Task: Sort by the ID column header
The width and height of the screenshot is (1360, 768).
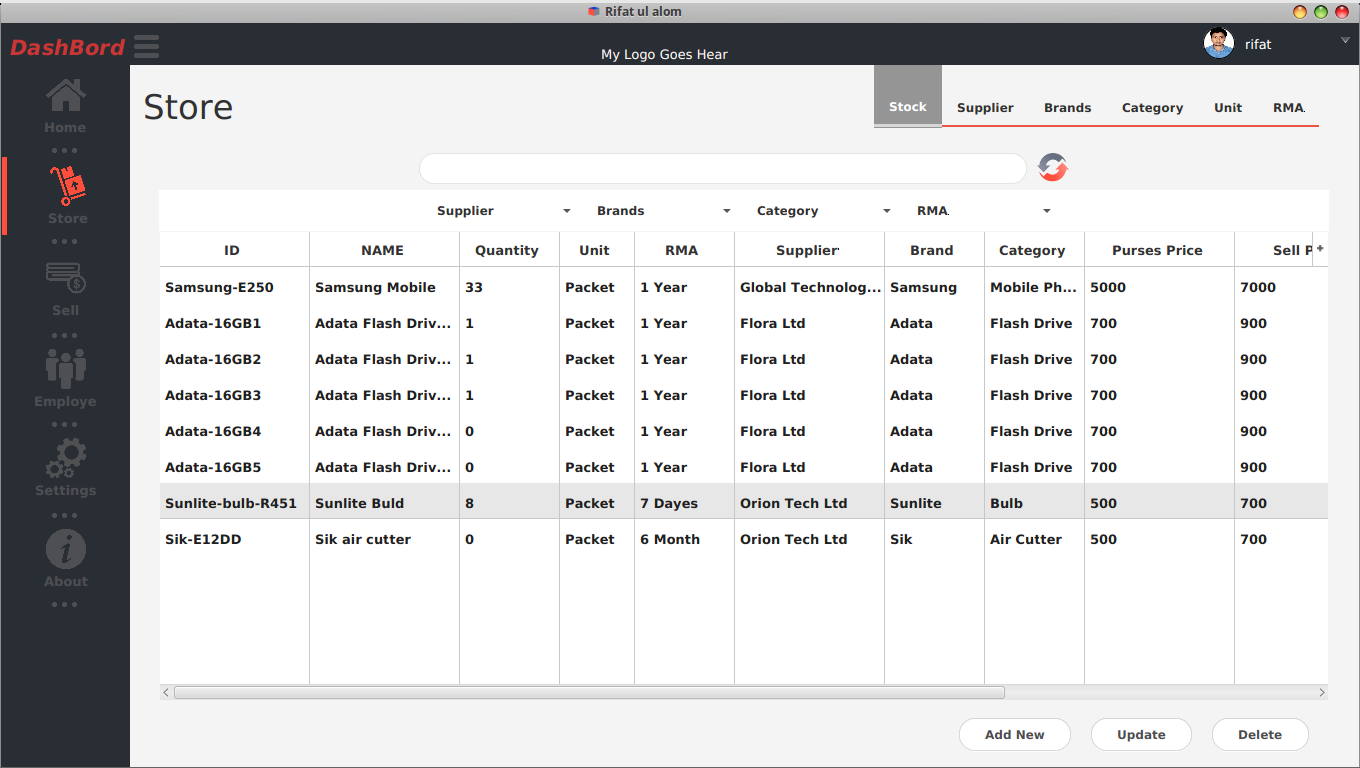Action: pos(234,250)
